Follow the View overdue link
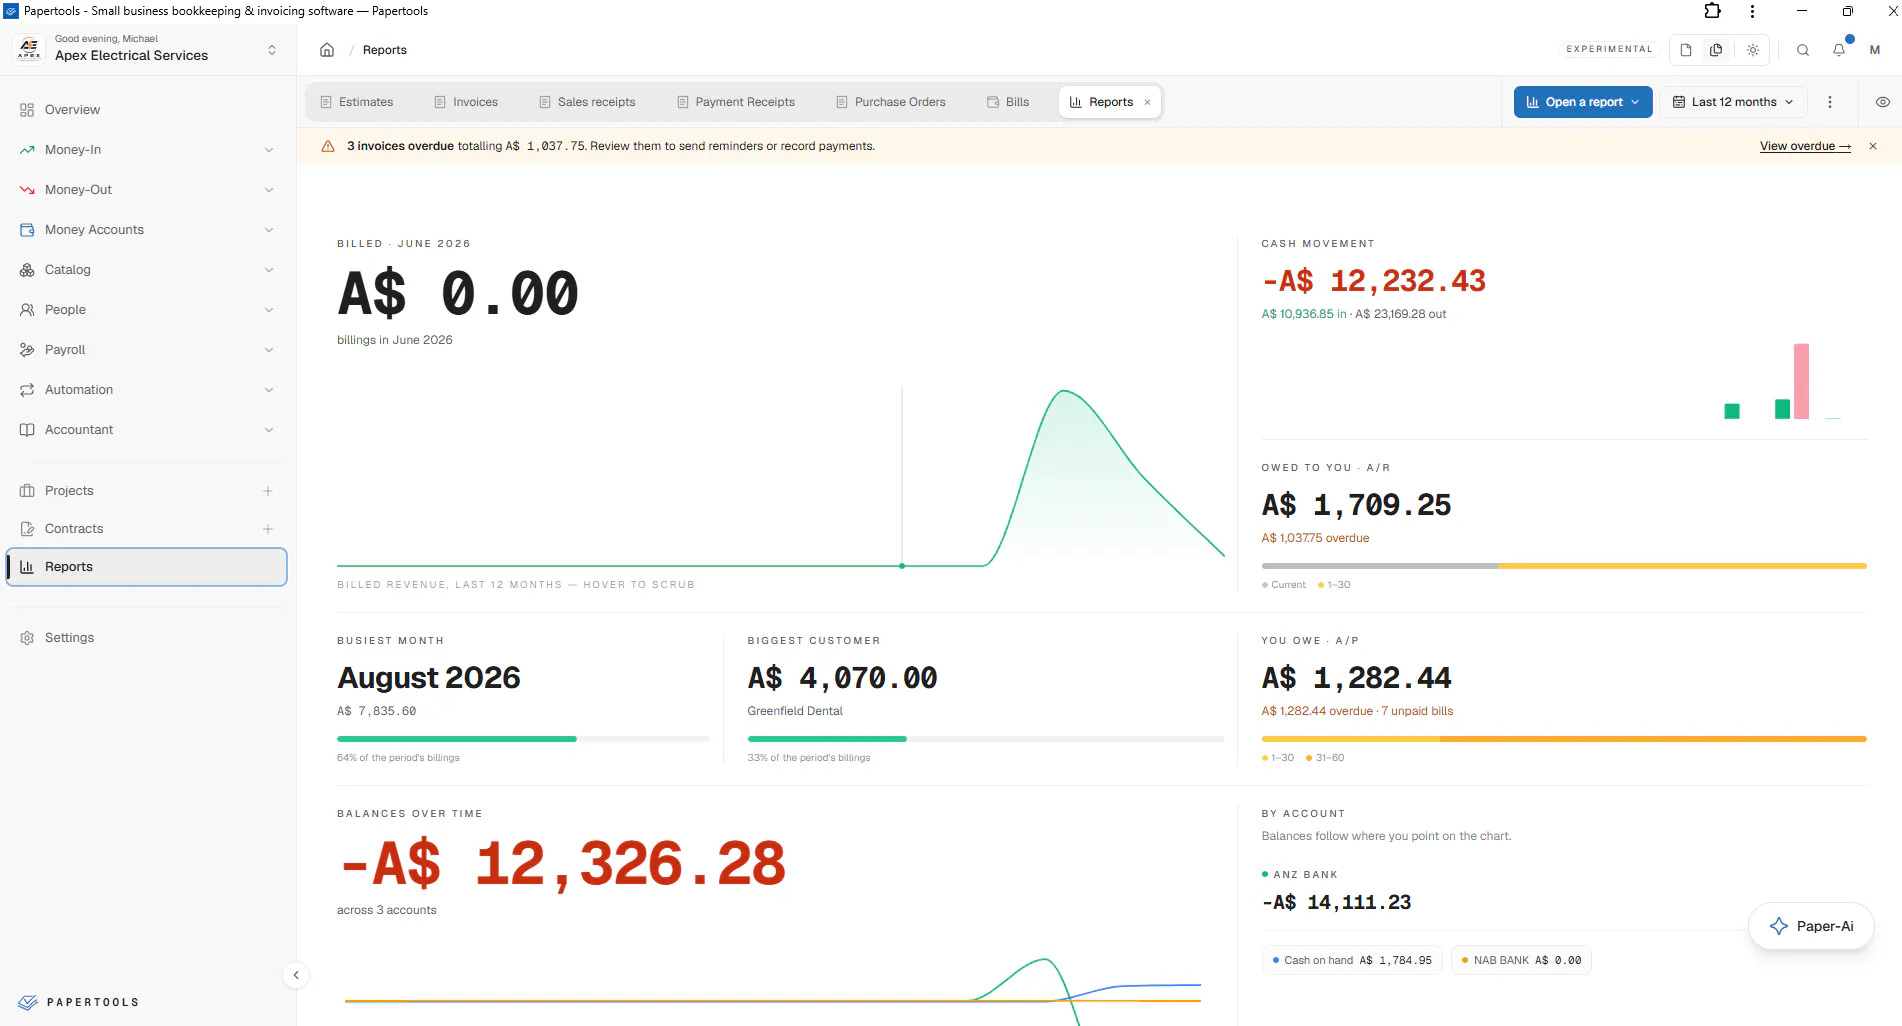Viewport: 1902px width, 1026px height. click(1805, 146)
